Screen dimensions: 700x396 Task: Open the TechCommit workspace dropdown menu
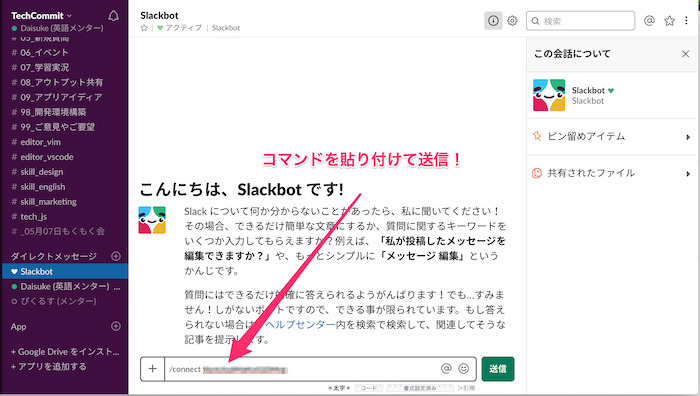[41, 16]
